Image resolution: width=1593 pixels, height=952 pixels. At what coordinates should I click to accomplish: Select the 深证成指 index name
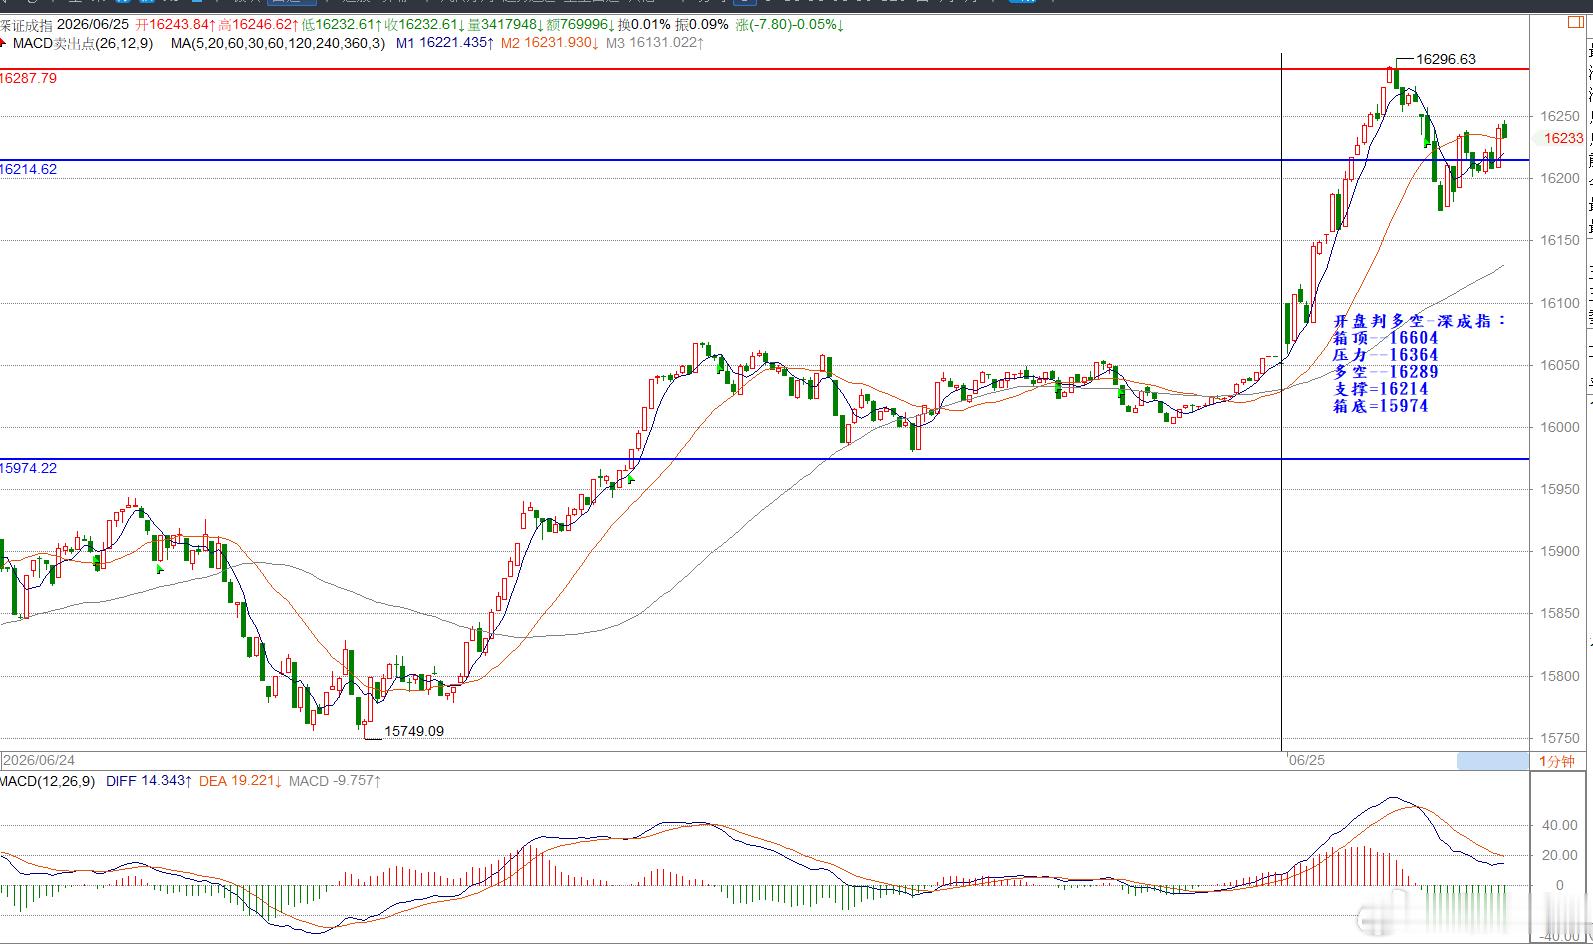26,25
